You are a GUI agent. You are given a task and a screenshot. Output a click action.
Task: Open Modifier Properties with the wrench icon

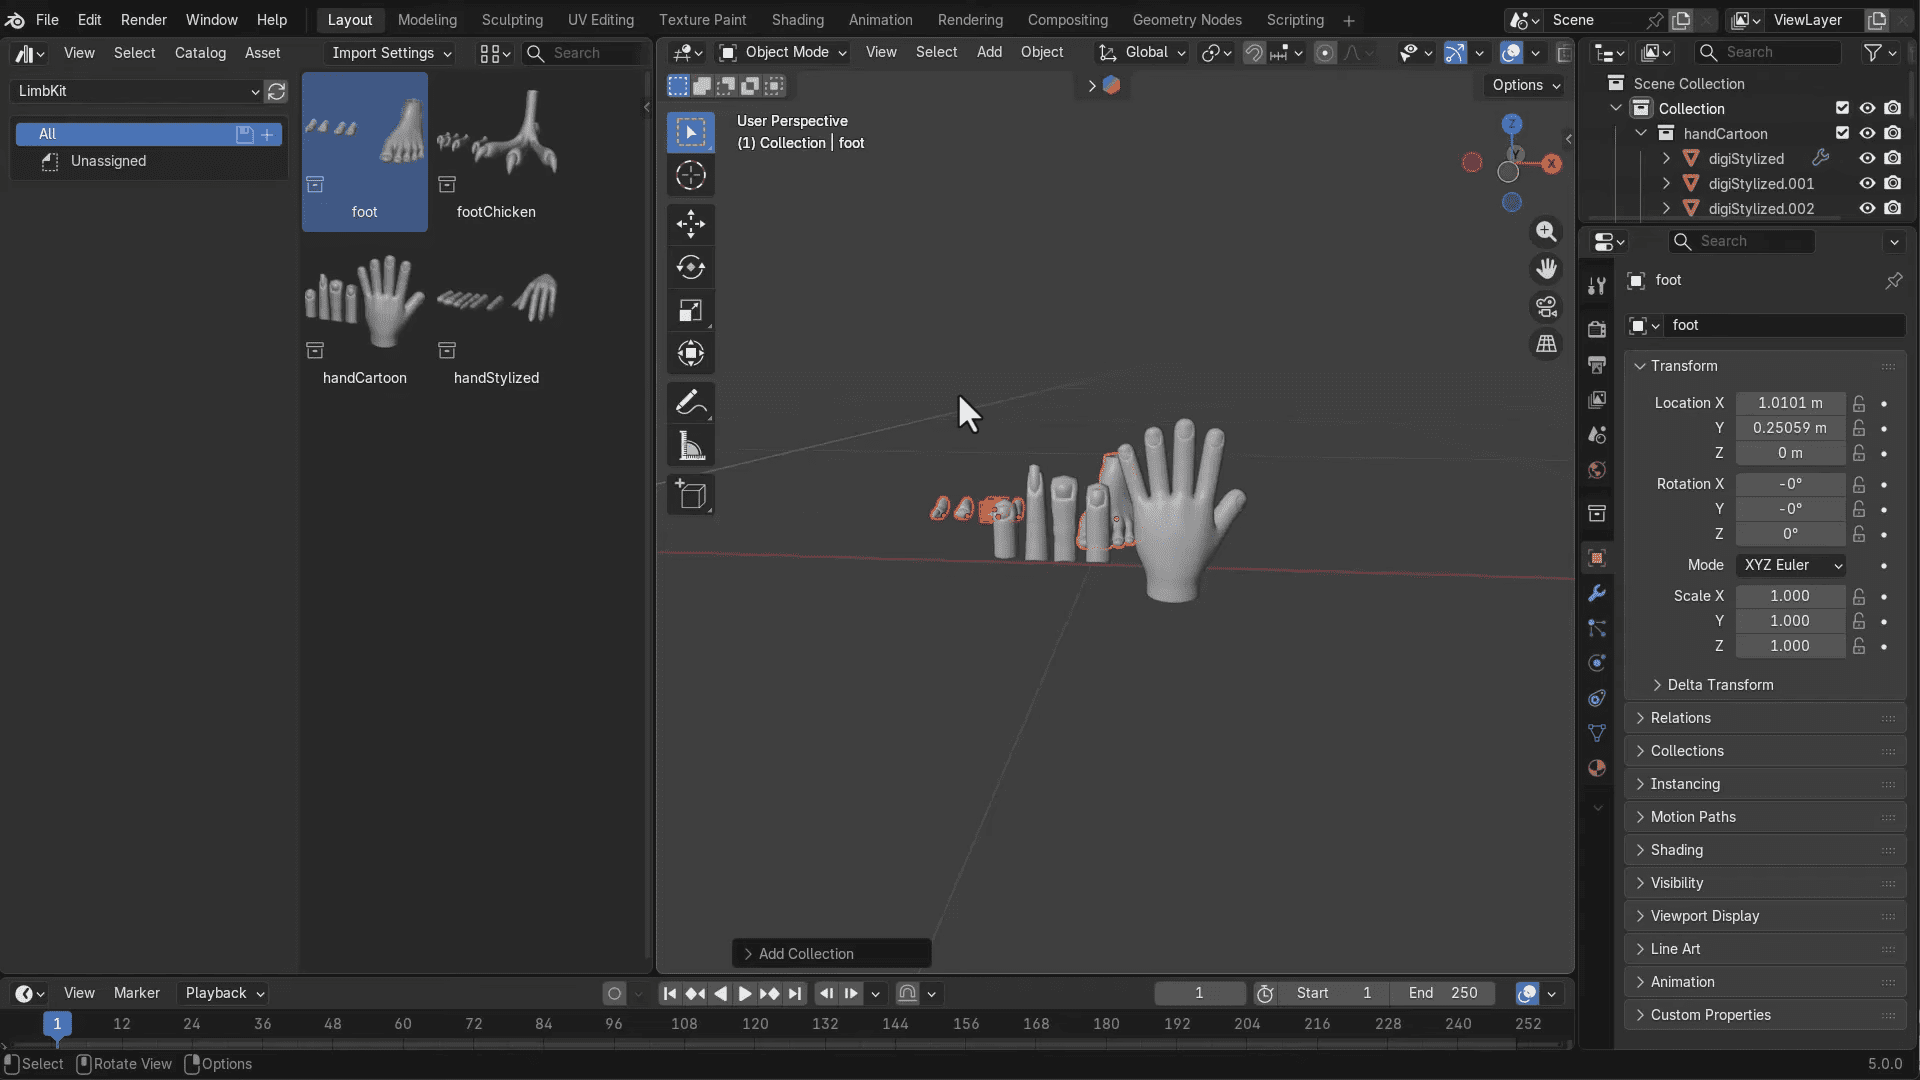coord(1596,593)
